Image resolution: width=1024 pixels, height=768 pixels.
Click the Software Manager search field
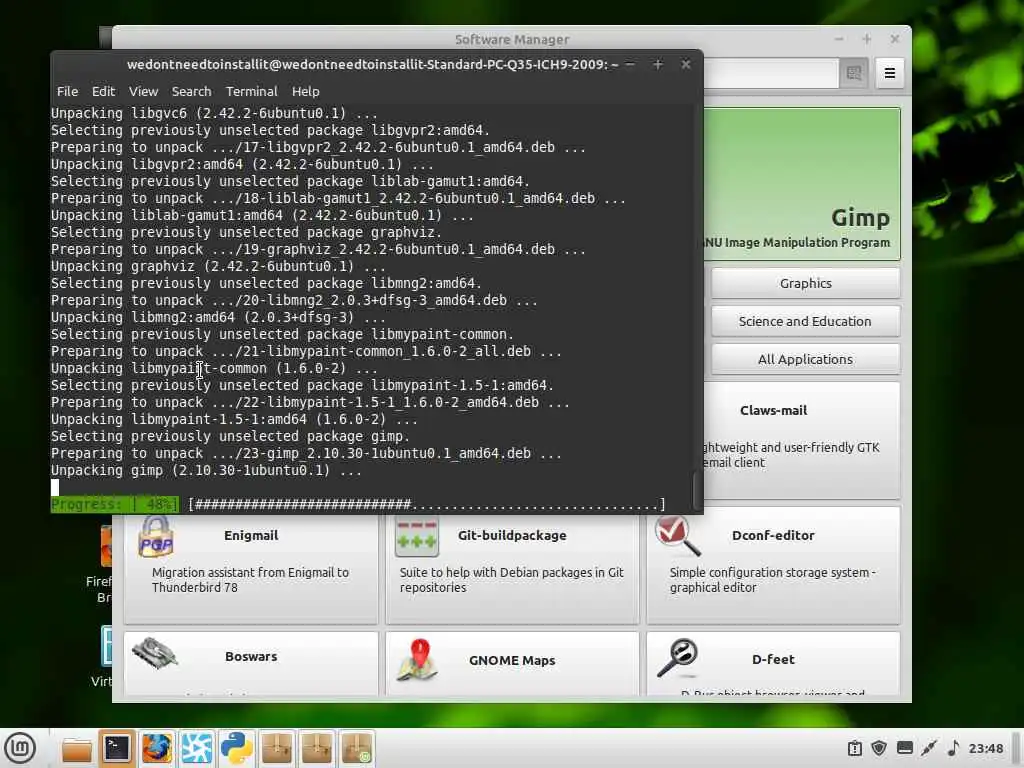click(x=771, y=72)
